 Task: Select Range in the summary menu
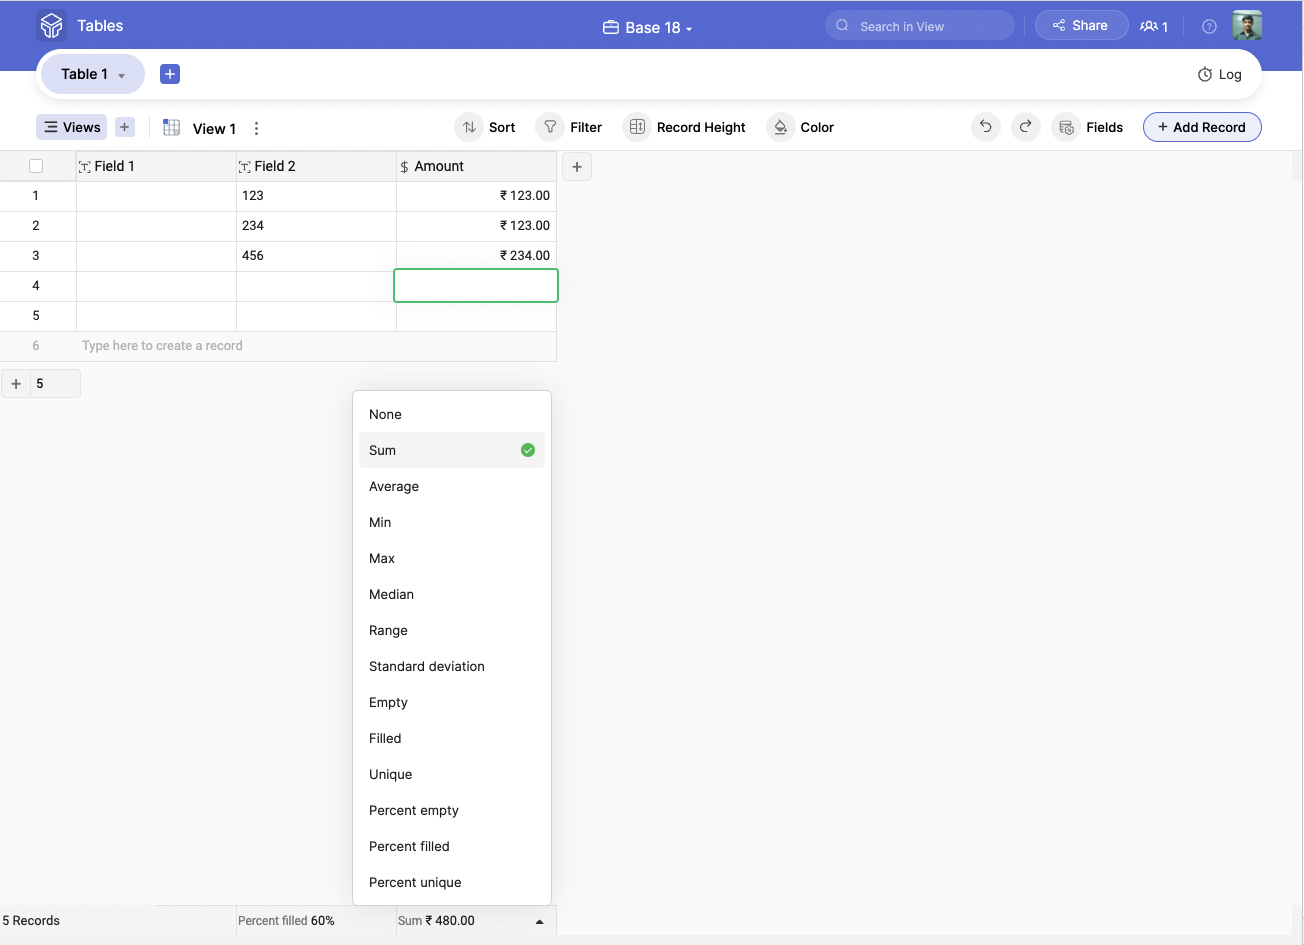(x=452, y=630)
